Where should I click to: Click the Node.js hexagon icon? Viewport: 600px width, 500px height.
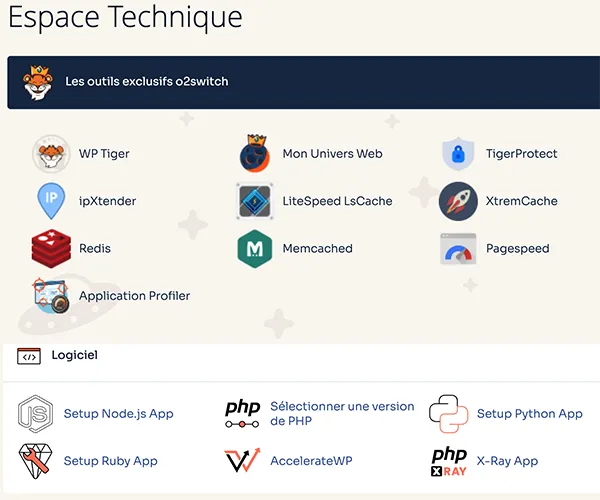pos(36,414)
